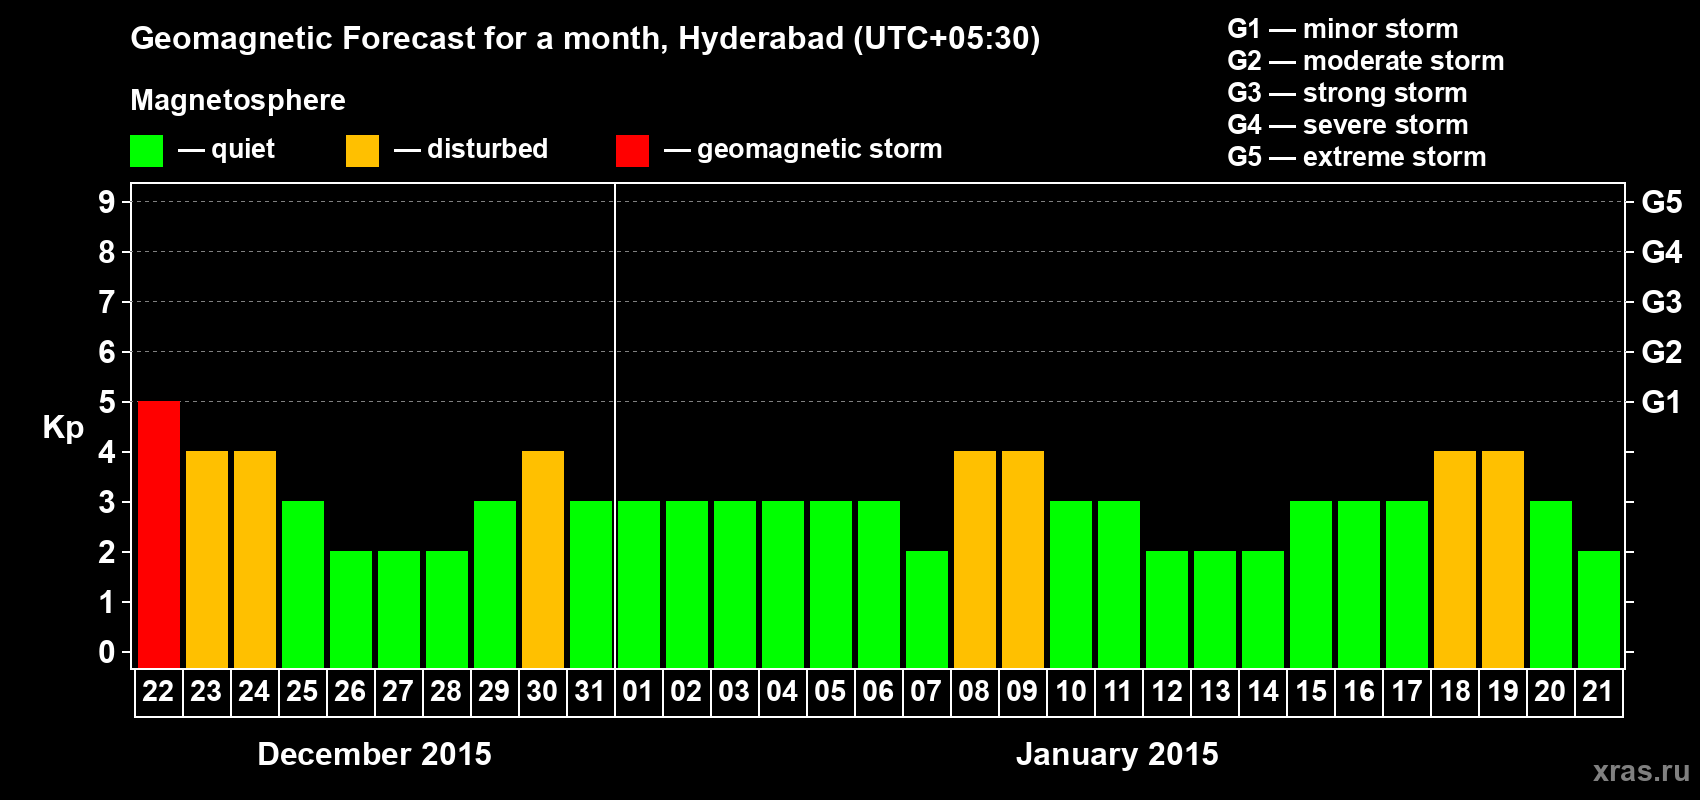Click the January 2015 month label
The width and height of the screenshot is (1700, 800).
click(1117, 754)
